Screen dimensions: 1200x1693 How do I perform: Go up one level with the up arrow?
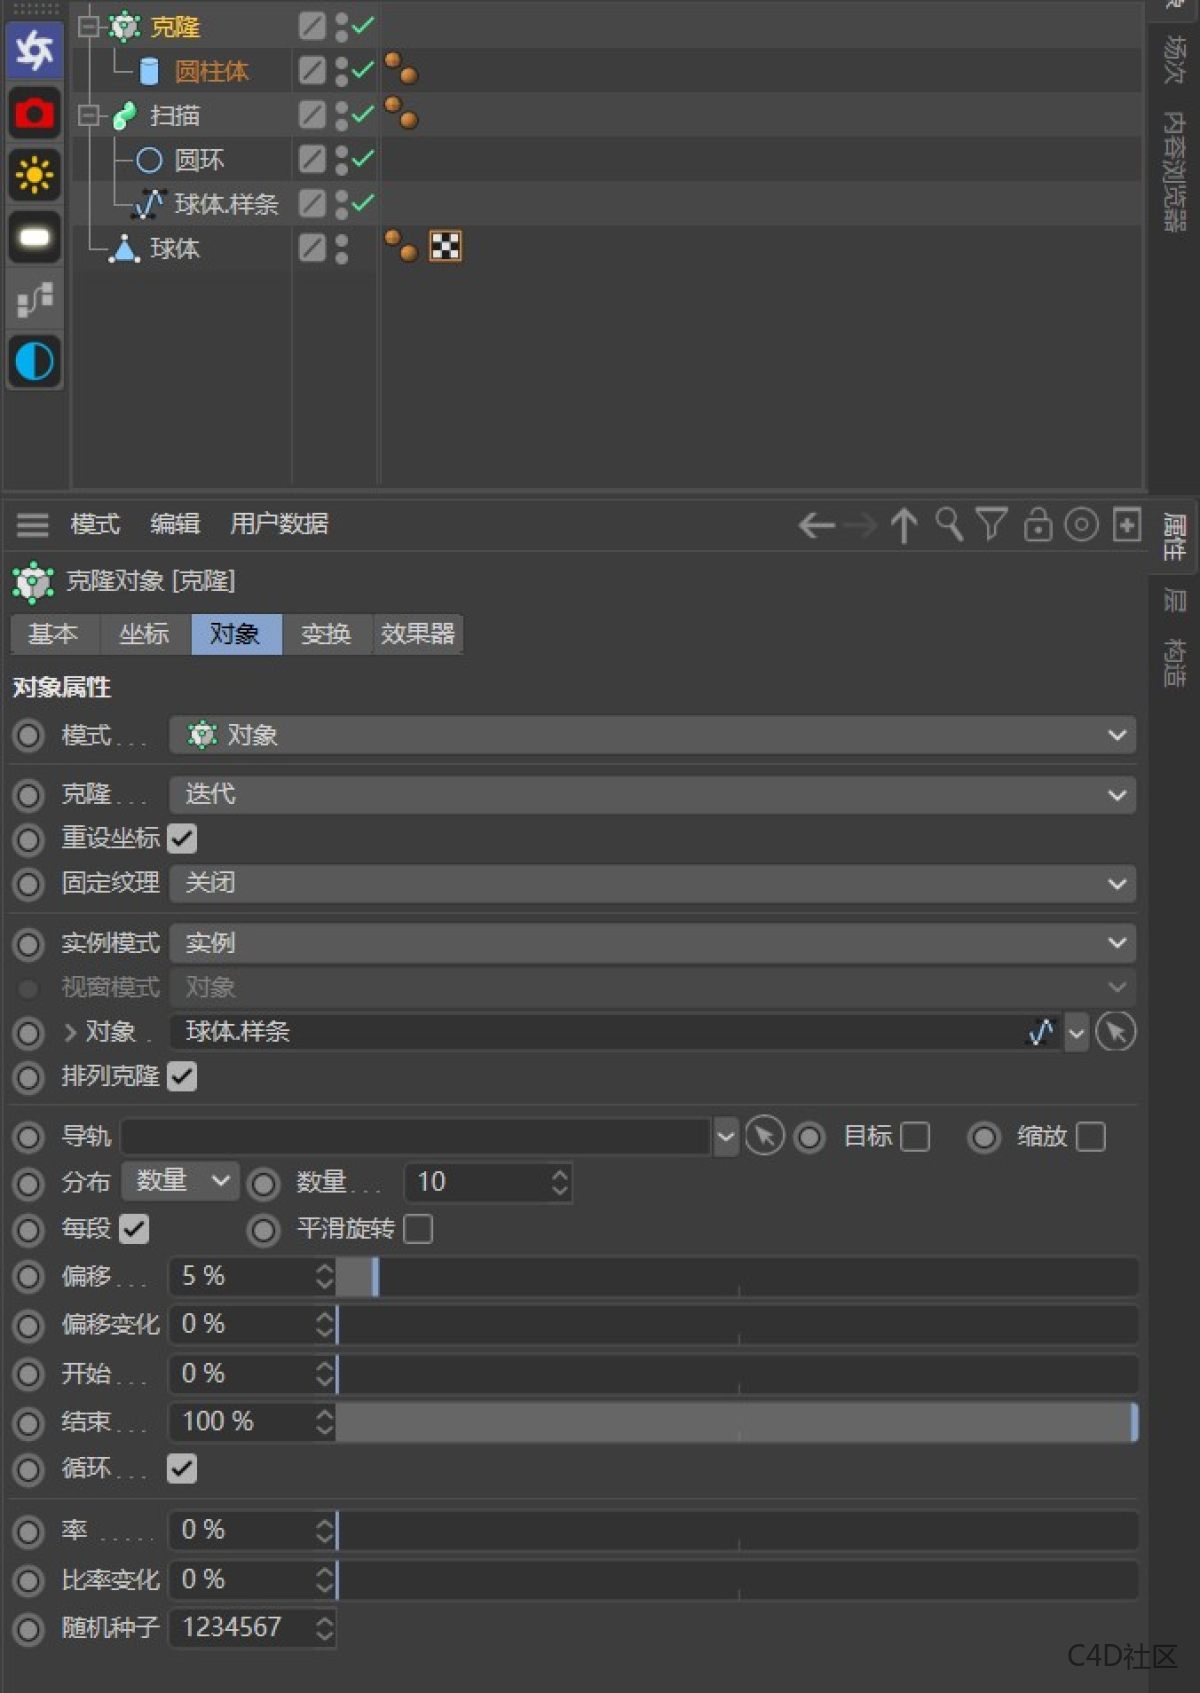[x=904, y=525]
